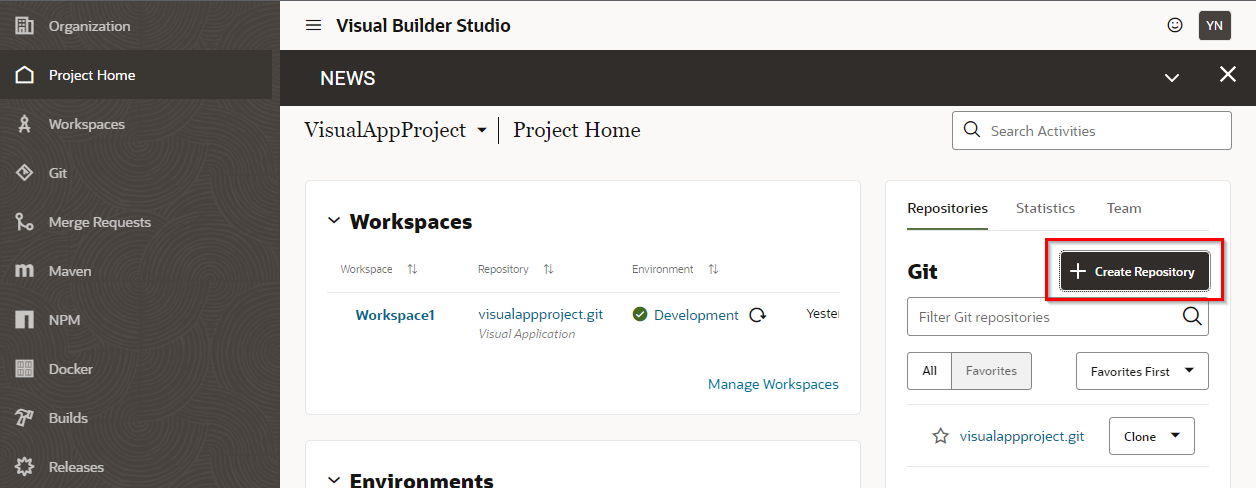Open the Maven section in the sidebar
The image size is (1256, 488).
70,271
